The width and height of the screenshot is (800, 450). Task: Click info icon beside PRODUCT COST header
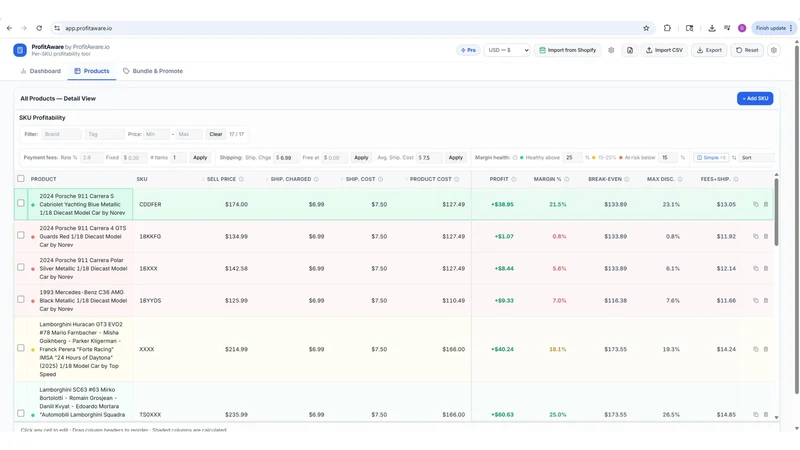pos(457,179)
